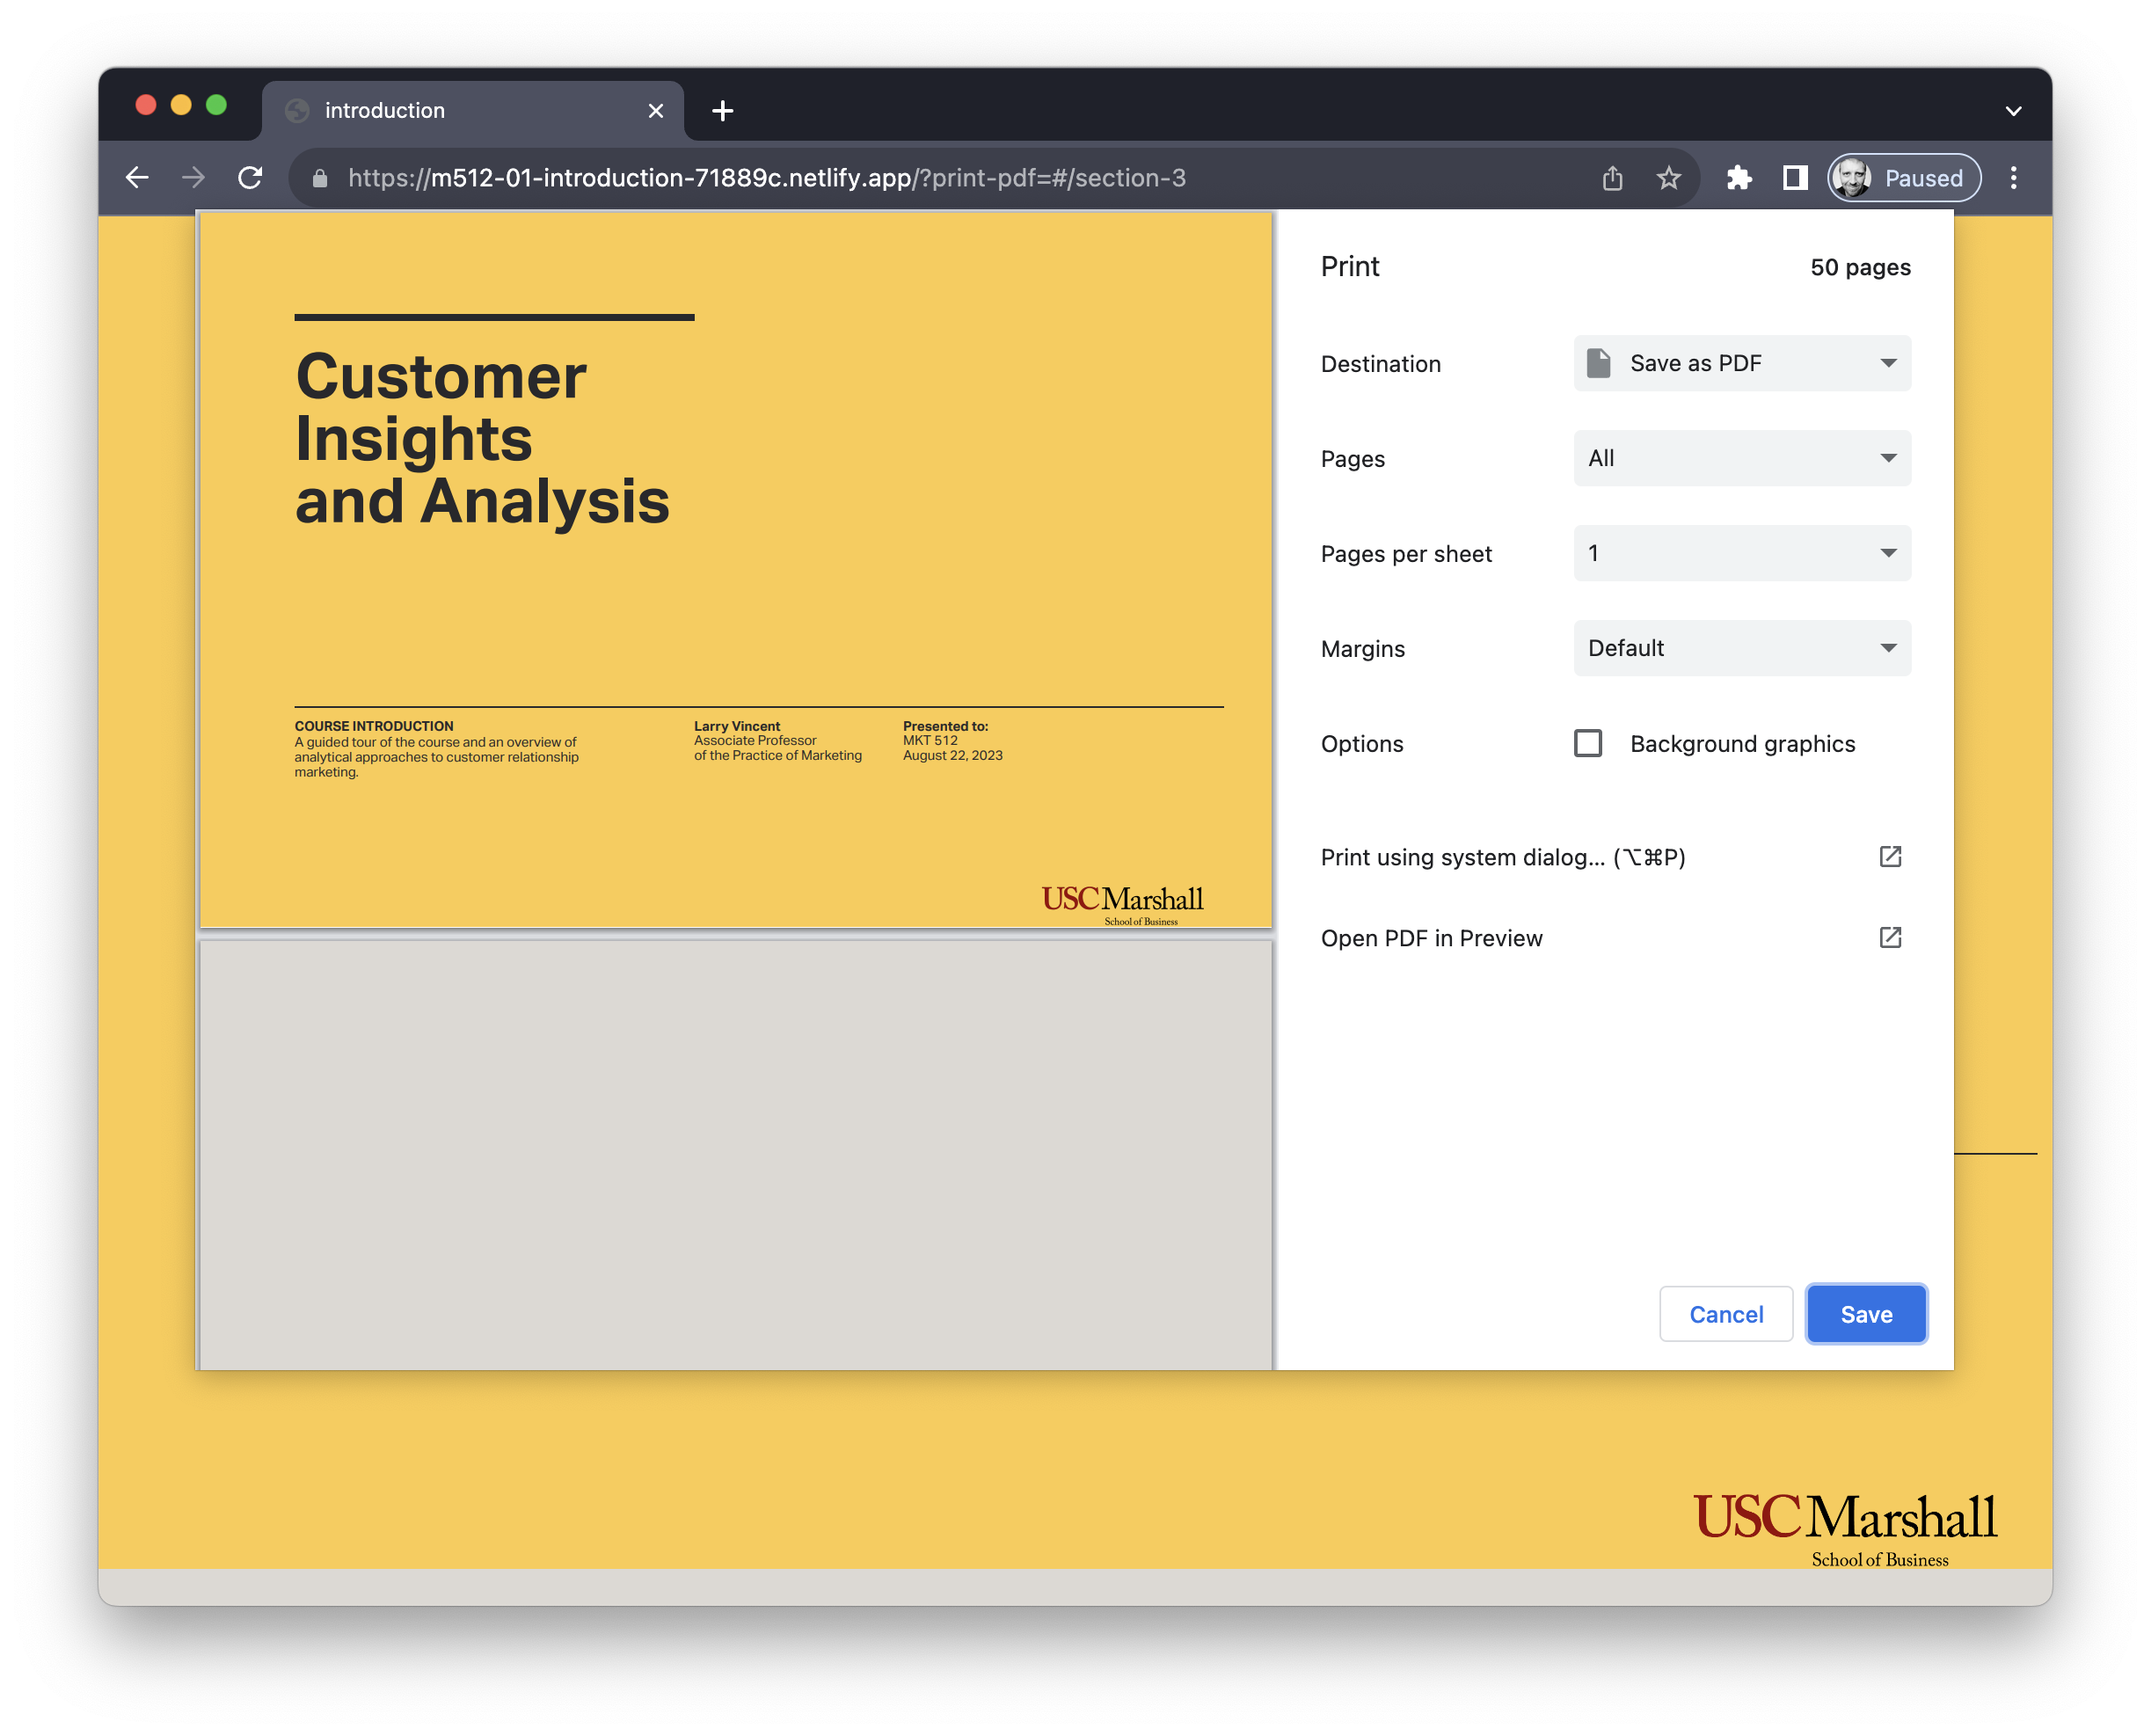The height and width of the screenshot is (1736, 2151).
Task: Bookmark this tab with star icon
Action: (1668, 178)
